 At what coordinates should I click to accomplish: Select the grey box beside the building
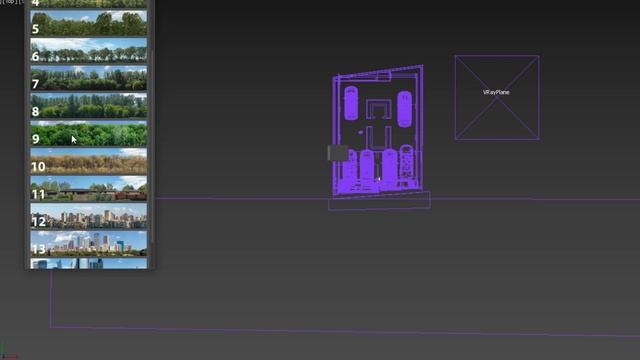pos(338,153)
